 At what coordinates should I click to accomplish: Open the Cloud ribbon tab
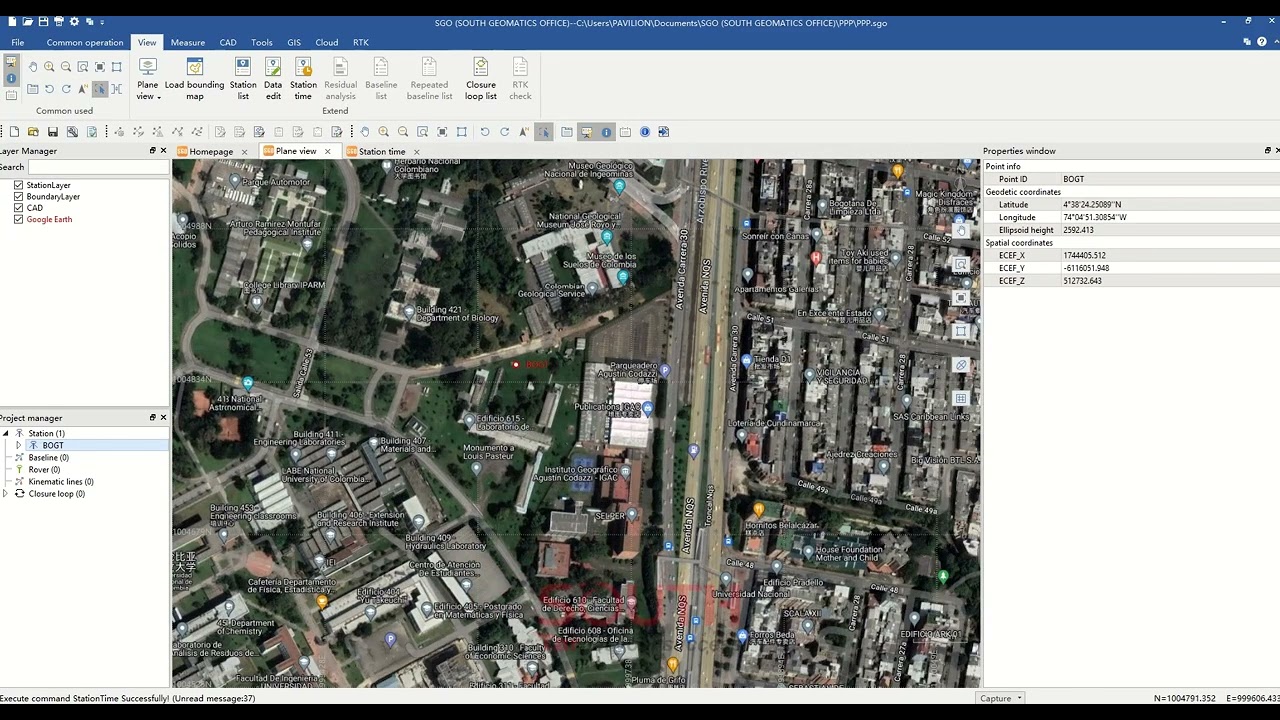point(326,42)
